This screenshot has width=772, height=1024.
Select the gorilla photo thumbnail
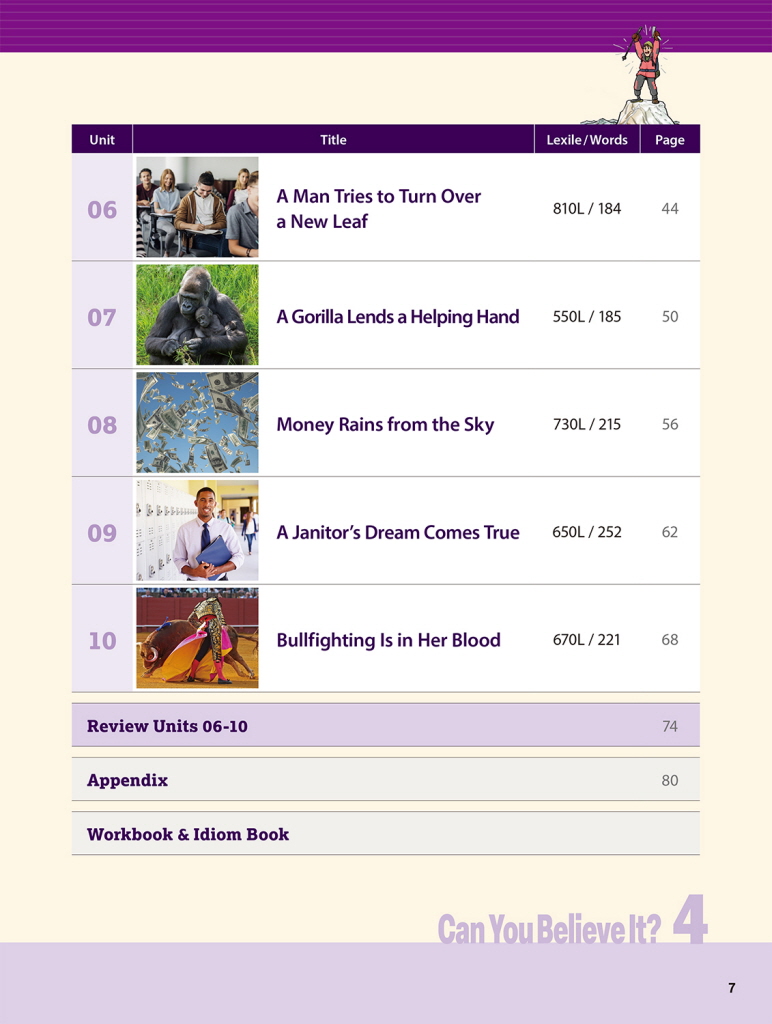[x=197, y=315]
